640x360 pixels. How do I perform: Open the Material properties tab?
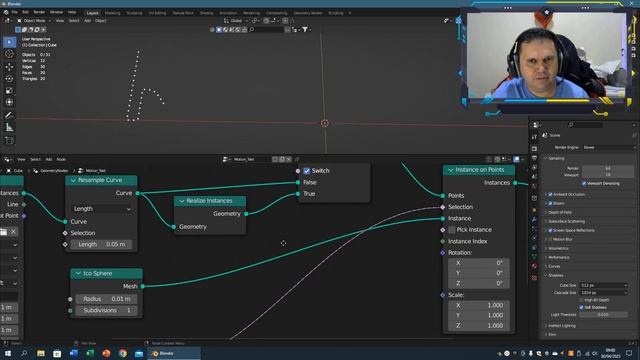(534, 266)
